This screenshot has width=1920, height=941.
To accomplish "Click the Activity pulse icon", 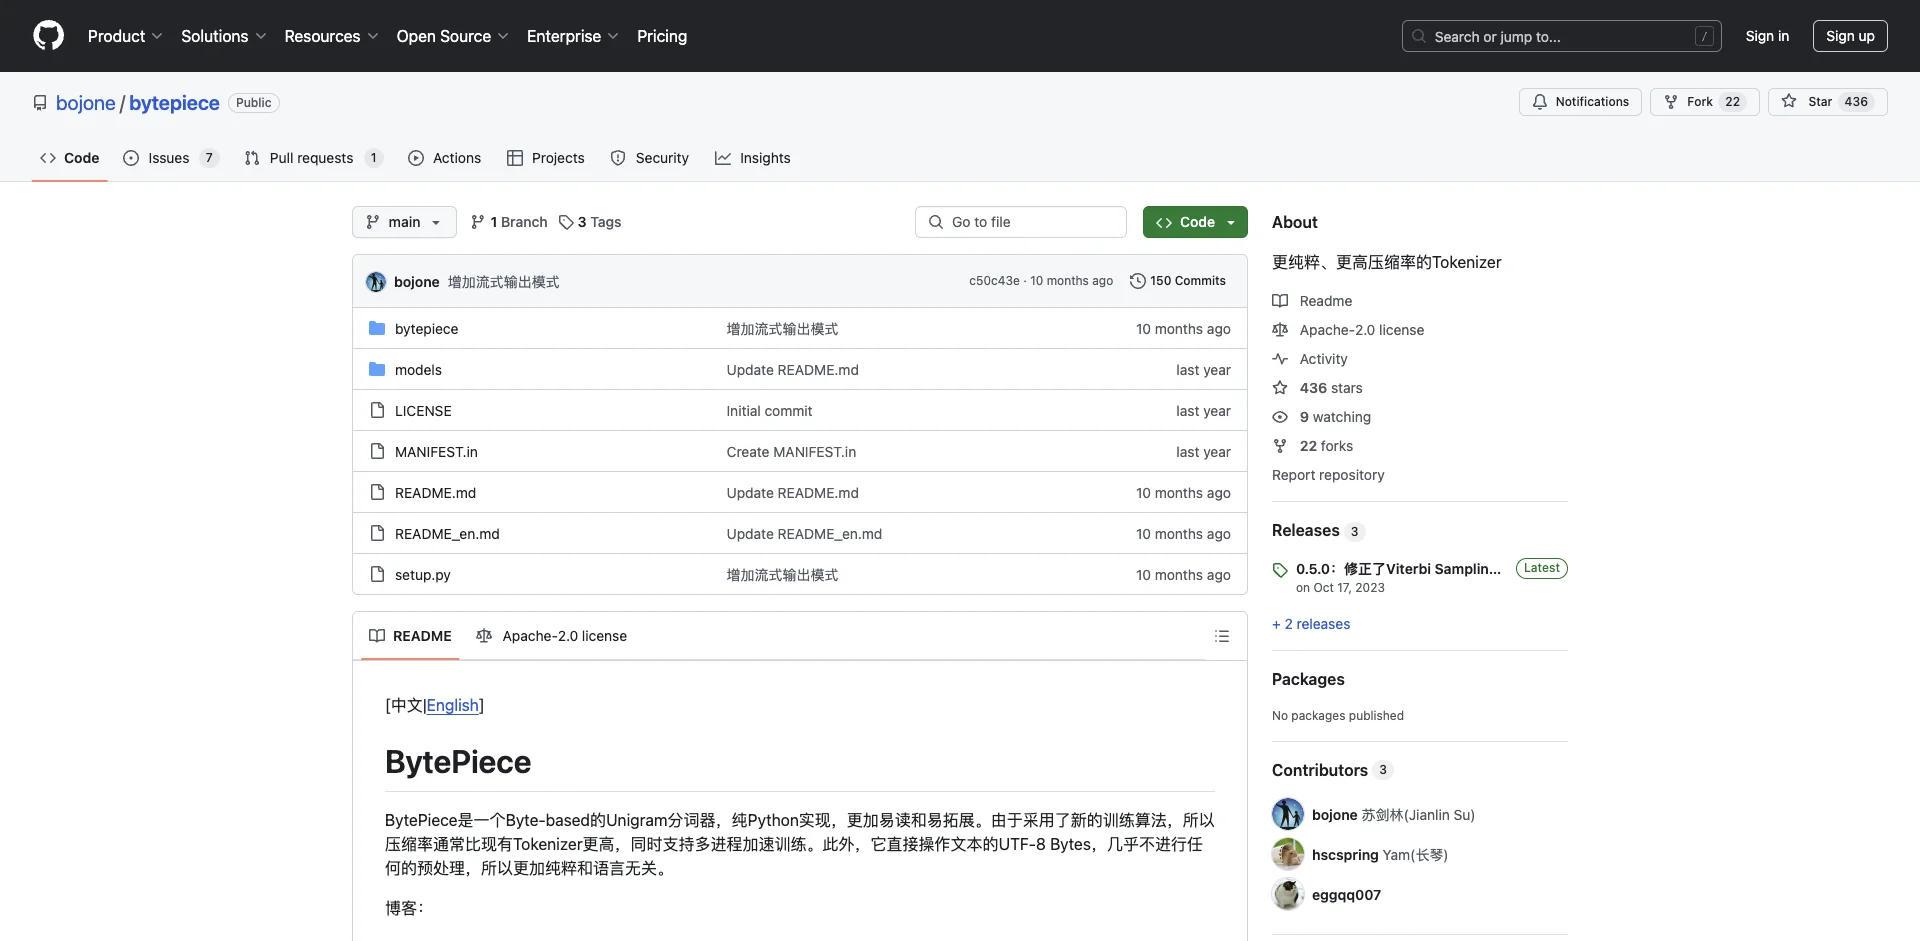I will pos(1280,359).
